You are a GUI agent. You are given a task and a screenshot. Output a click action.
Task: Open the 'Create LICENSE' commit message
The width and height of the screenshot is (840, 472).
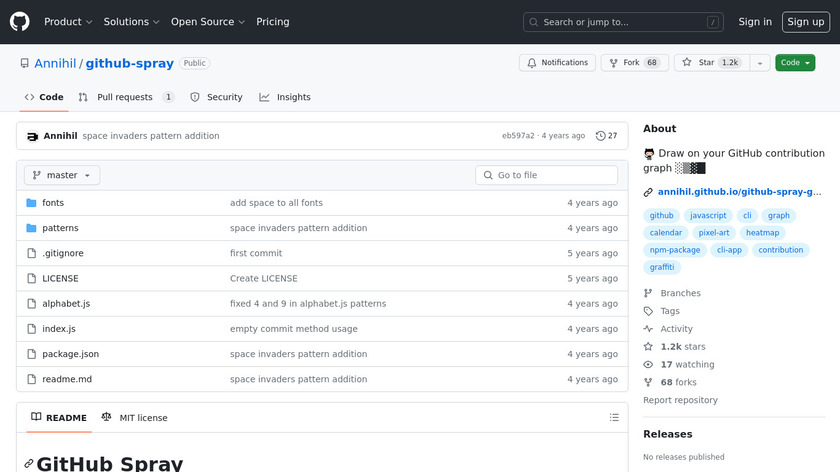[264, 278]
